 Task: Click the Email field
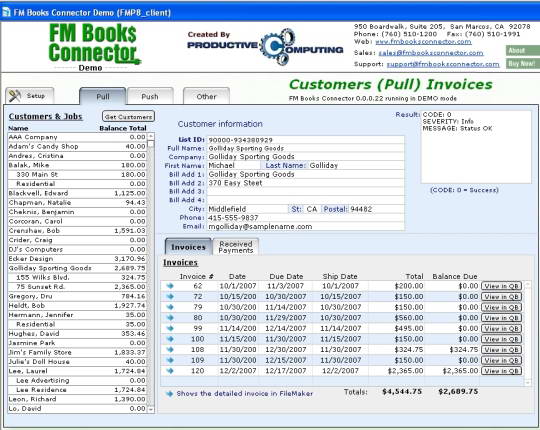[x=305, y=227]
